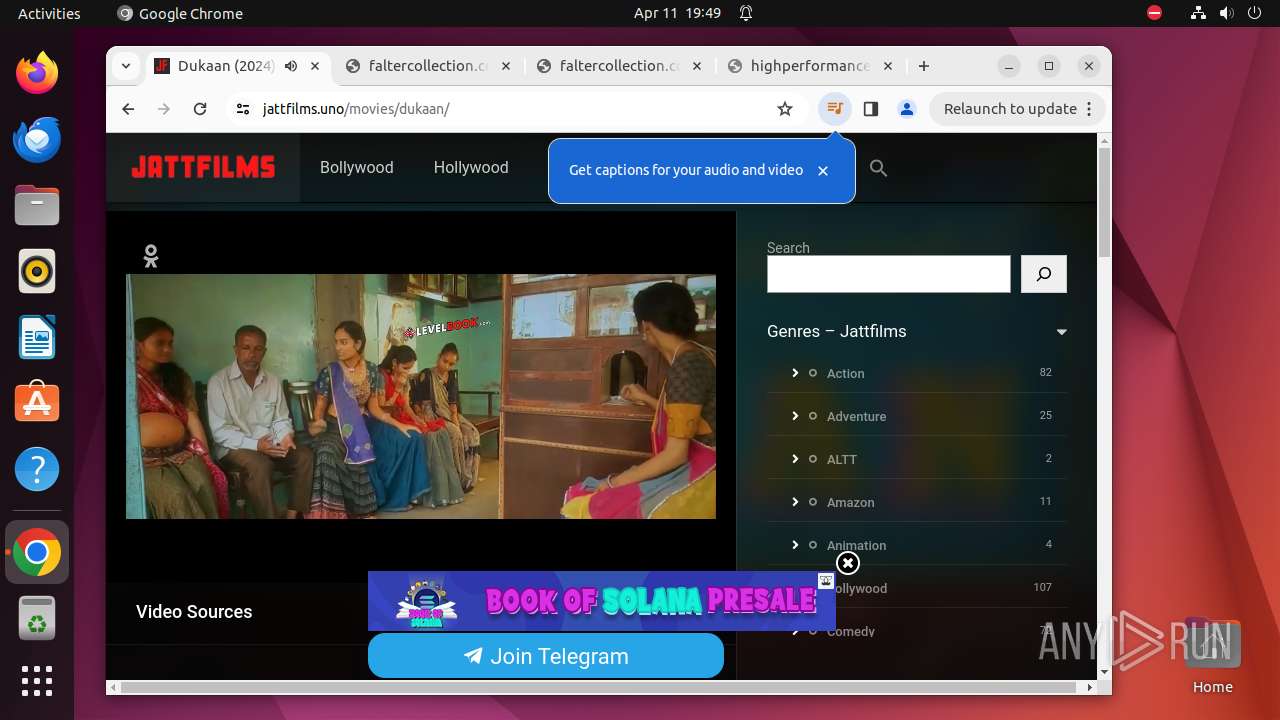Focus the sidebar Search input field

point(889,274)
